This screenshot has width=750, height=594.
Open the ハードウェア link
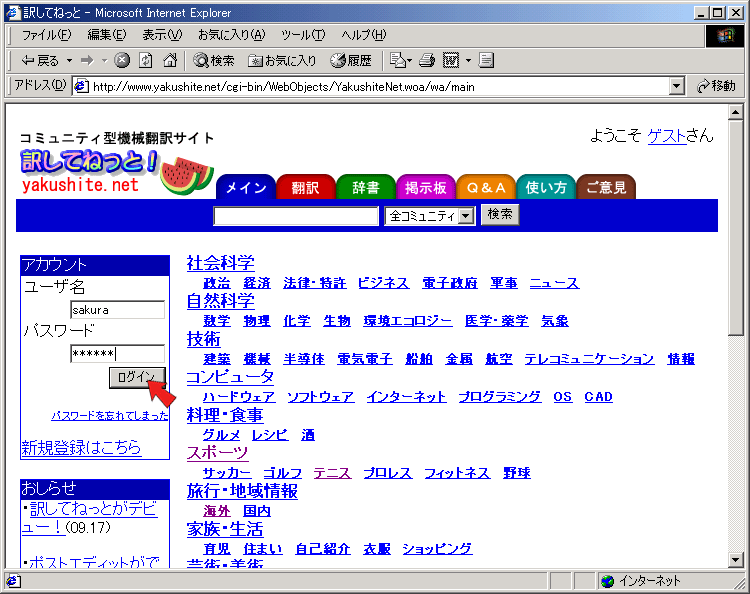pyautogui.click(x=239, y=396)
